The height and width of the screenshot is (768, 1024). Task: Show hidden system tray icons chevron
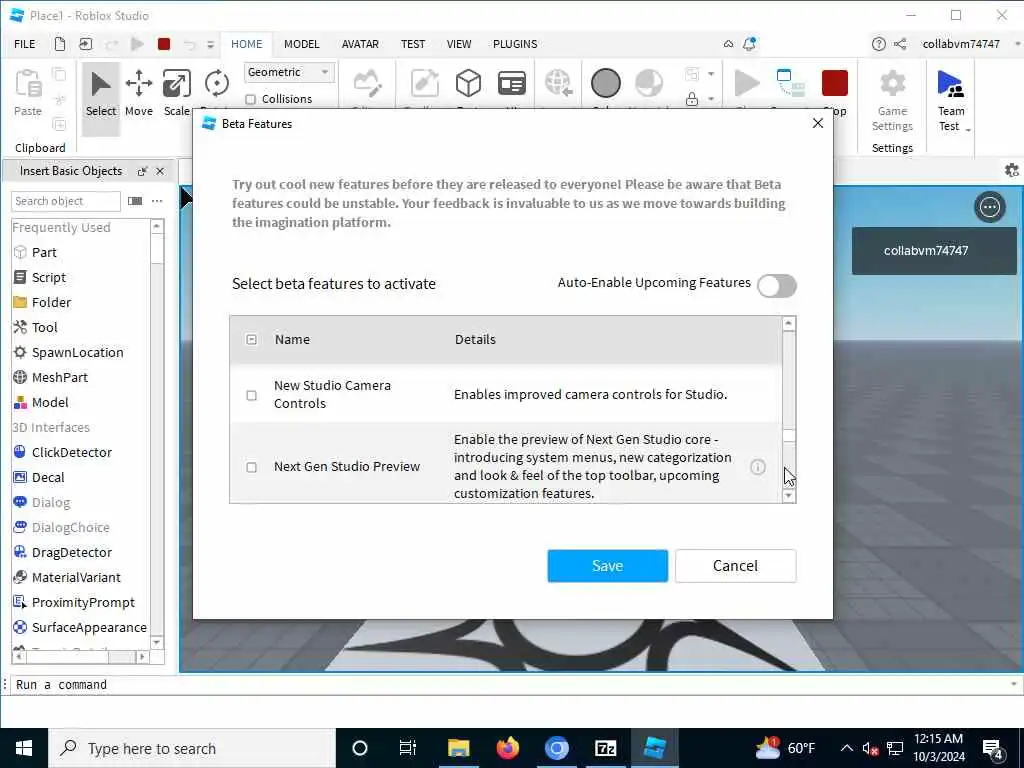(846, 748)
